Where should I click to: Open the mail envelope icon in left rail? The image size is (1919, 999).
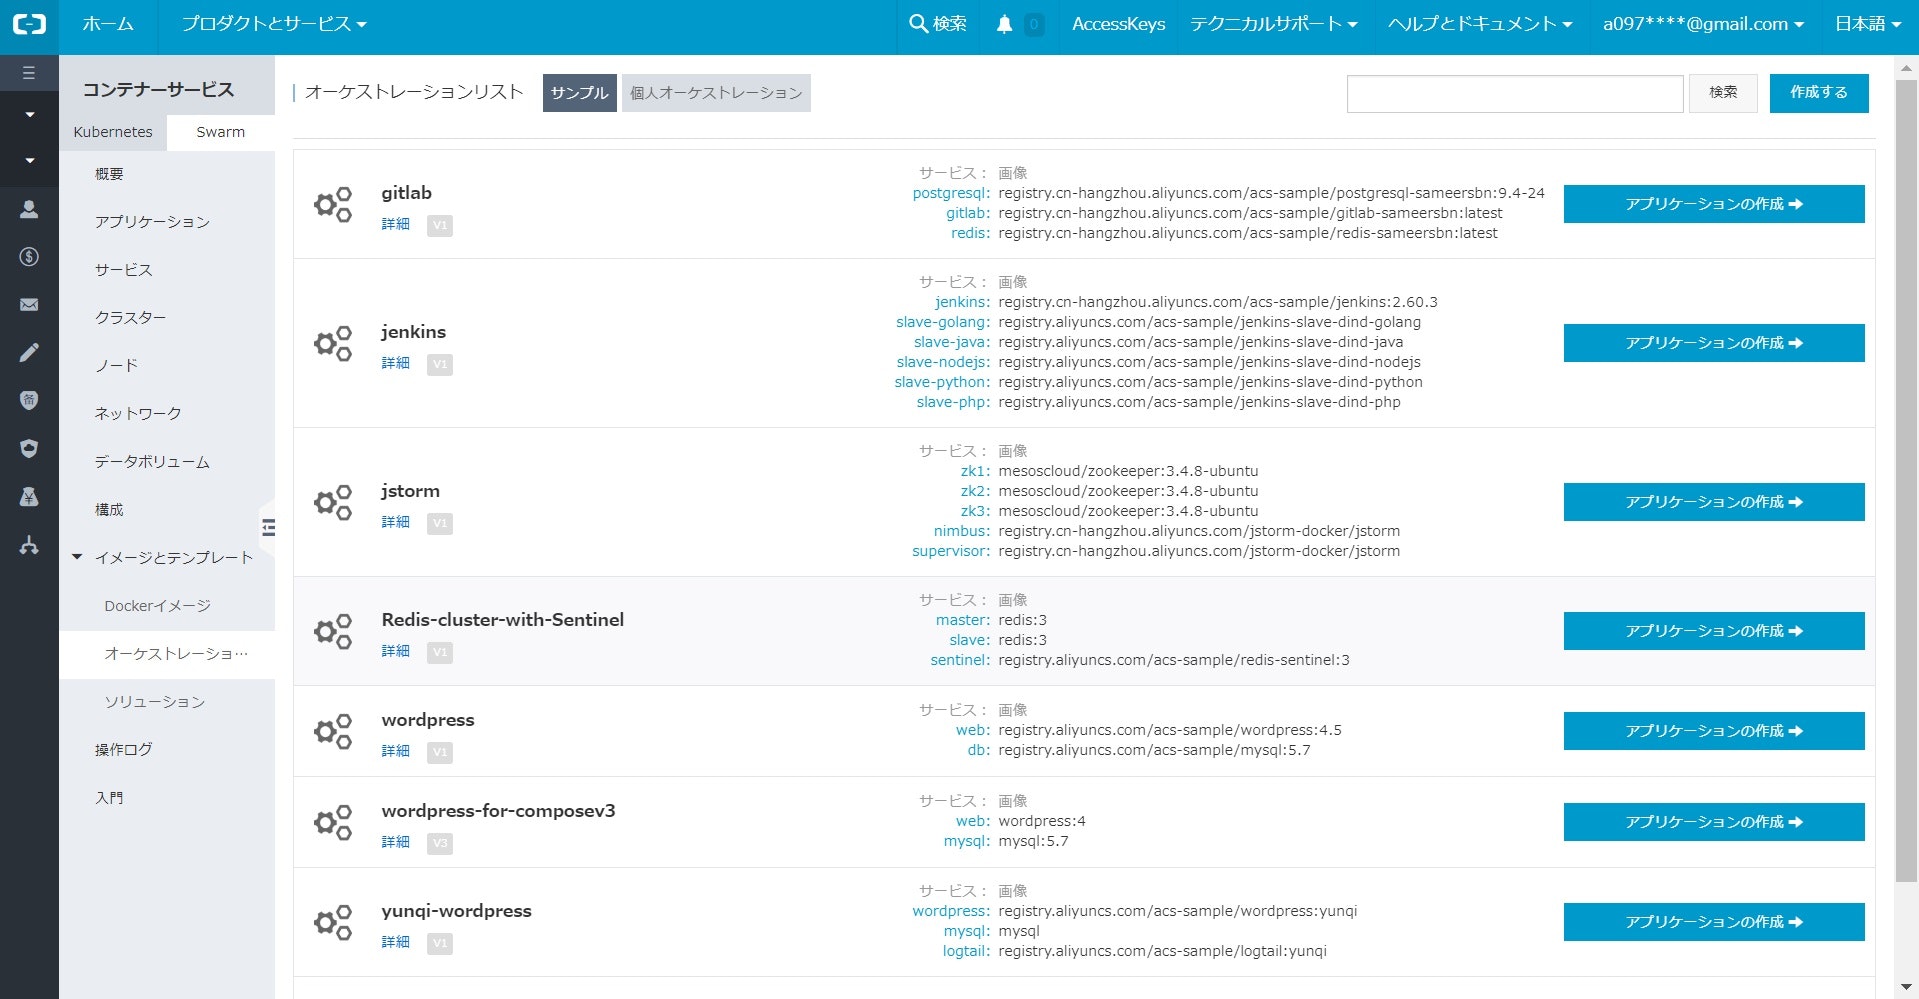tap(29, 305)
